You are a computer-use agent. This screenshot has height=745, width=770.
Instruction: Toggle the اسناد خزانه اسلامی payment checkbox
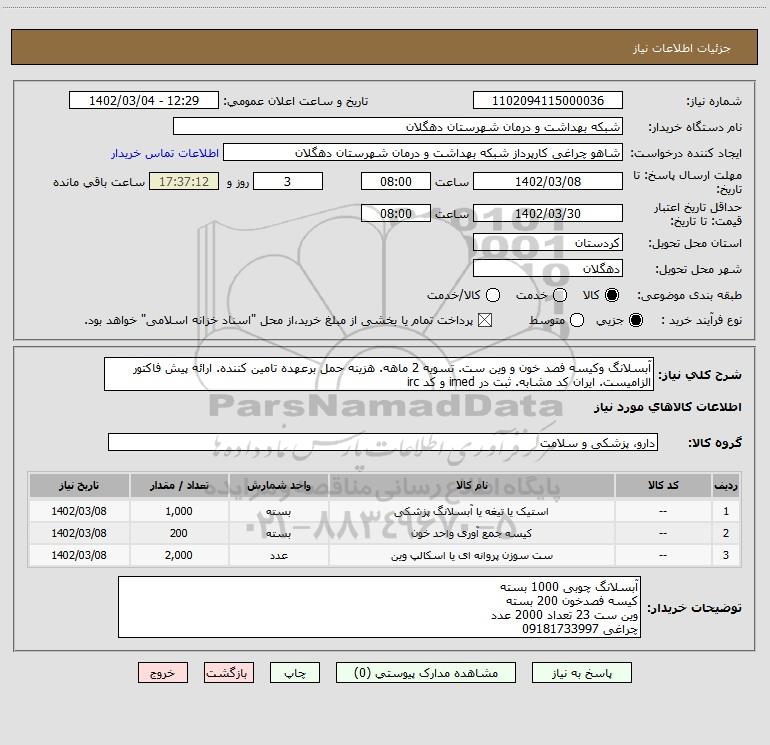click(x=485, y=321)
